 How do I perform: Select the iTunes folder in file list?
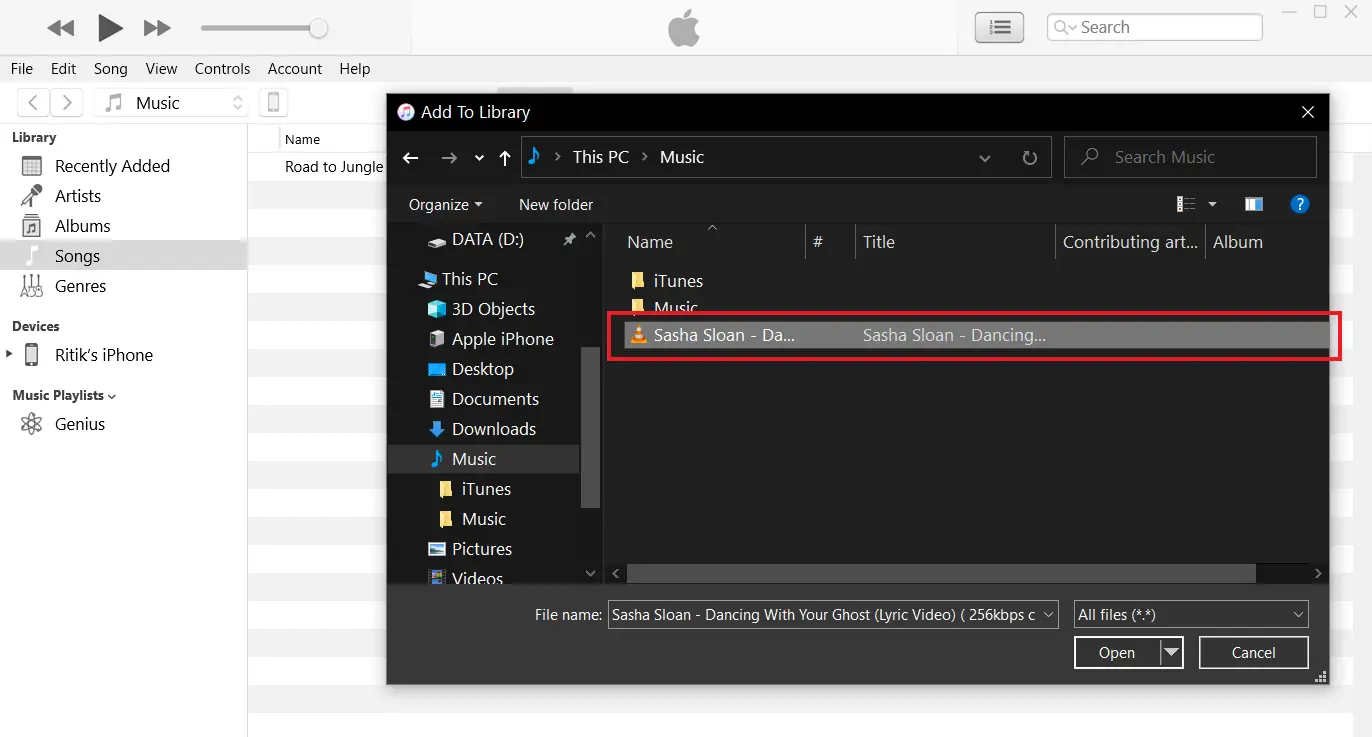click(x=678, y=281)
